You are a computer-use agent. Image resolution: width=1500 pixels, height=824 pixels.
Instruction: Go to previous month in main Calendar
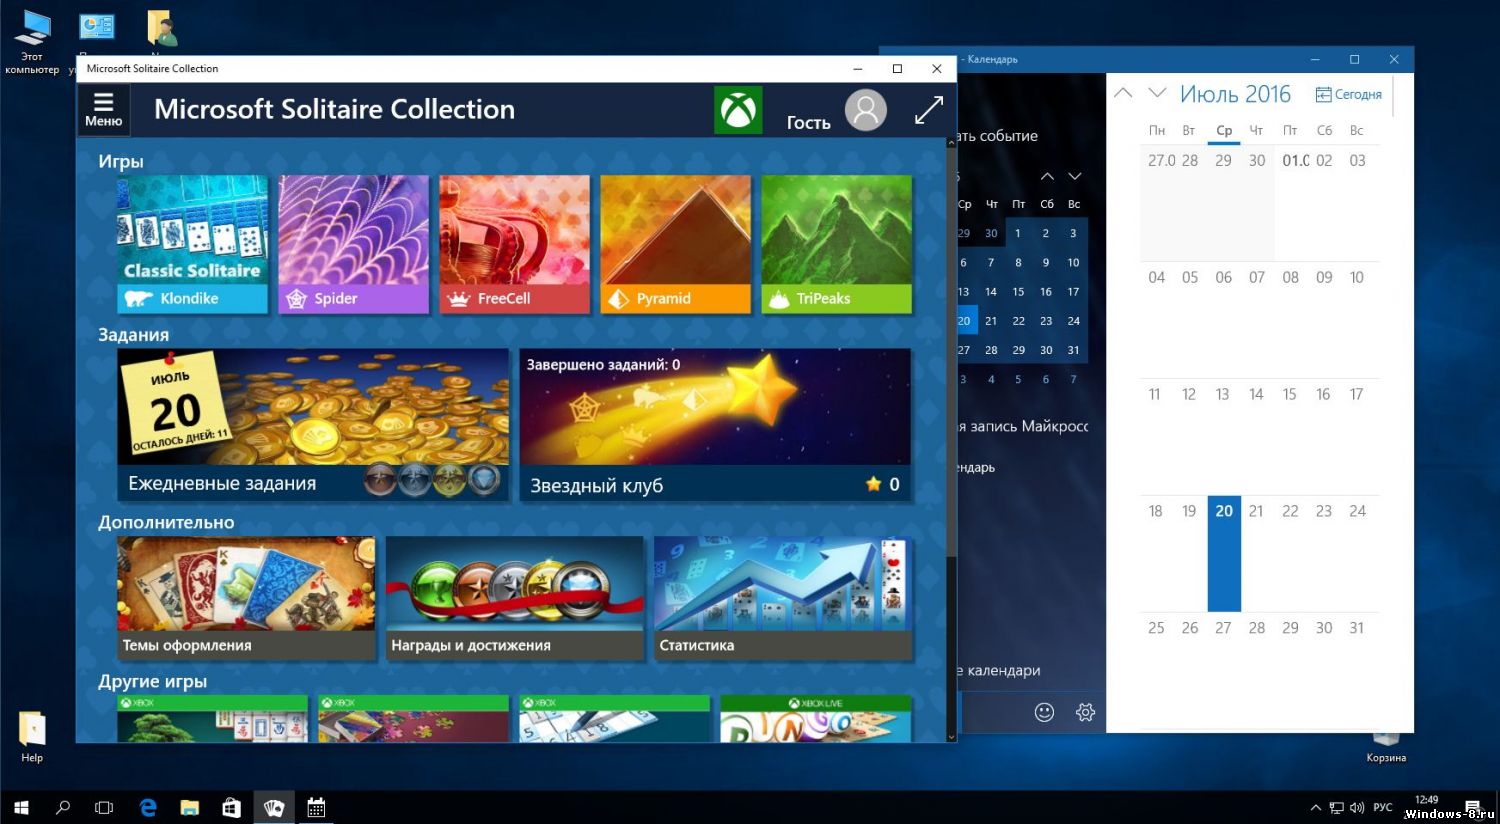click(x=1123, y=93)
